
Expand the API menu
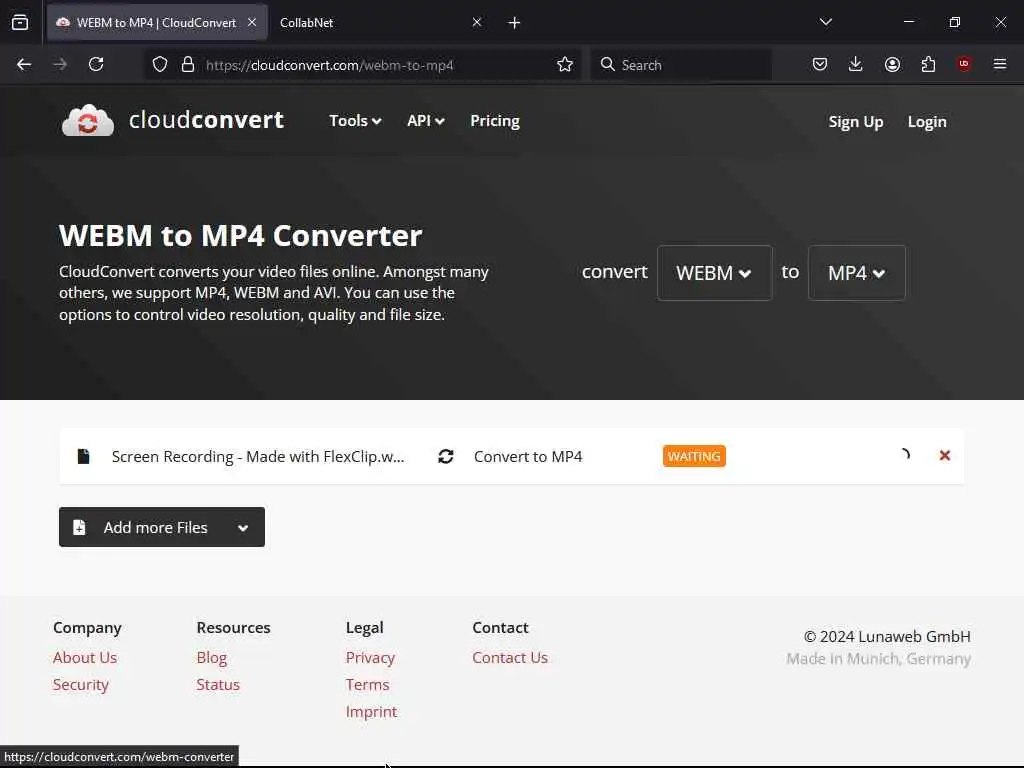(426, 121)
